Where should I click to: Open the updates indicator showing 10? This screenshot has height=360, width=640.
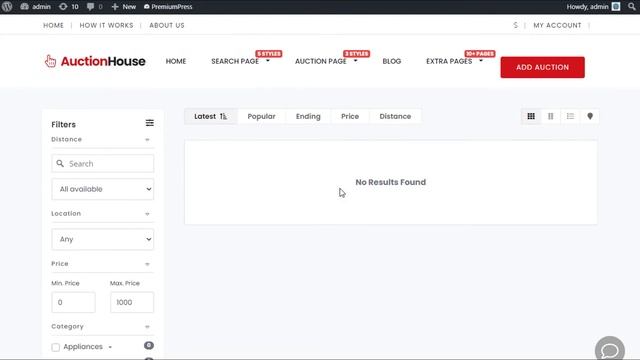click(x=69, y=7)
